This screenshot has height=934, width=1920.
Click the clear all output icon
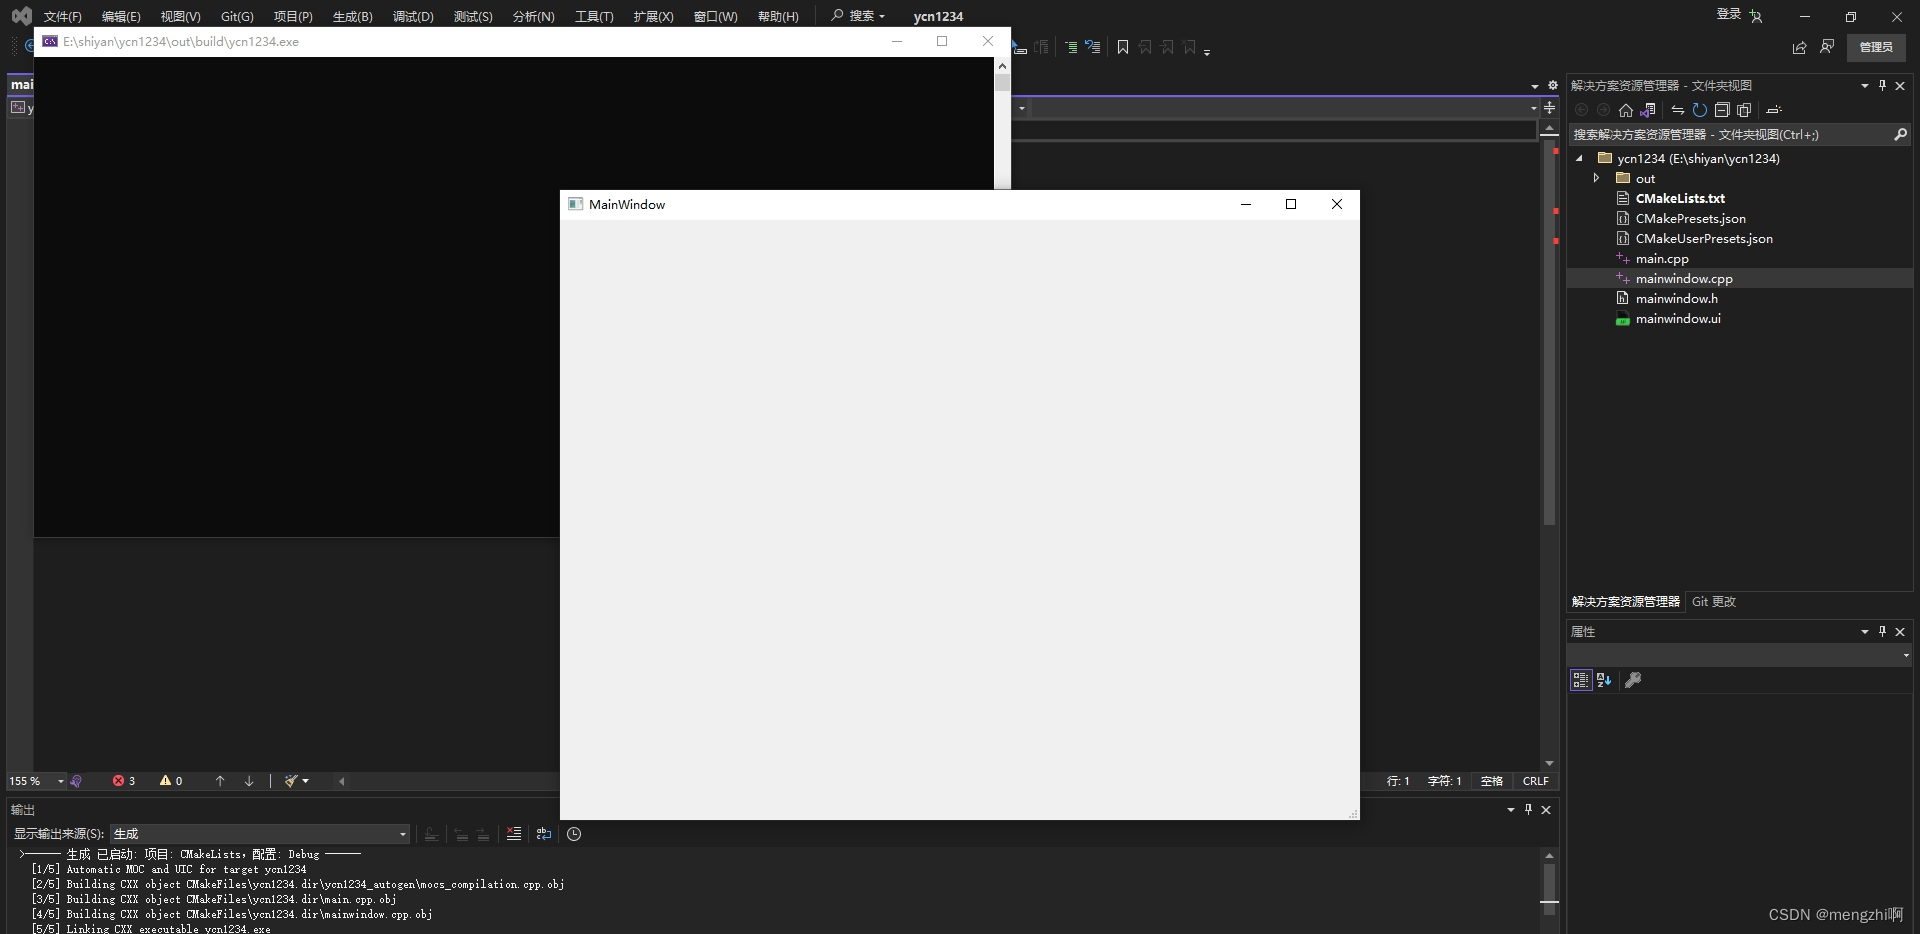point(514,833)
